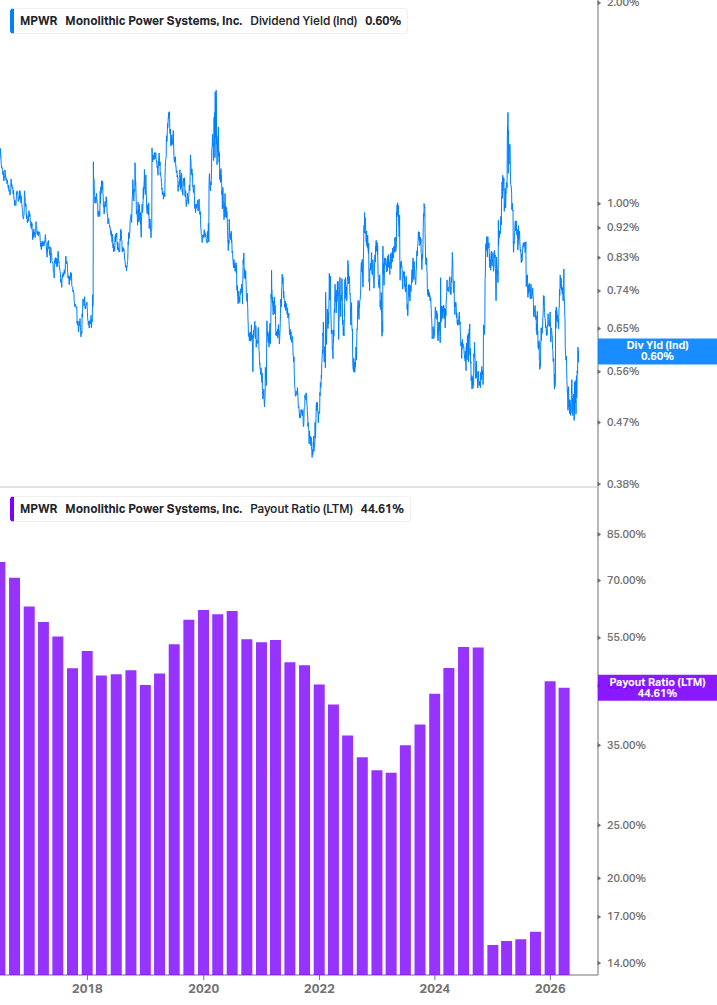Click the last purple payout bar near 2026
717x1005 pixels.
point(564,831)
